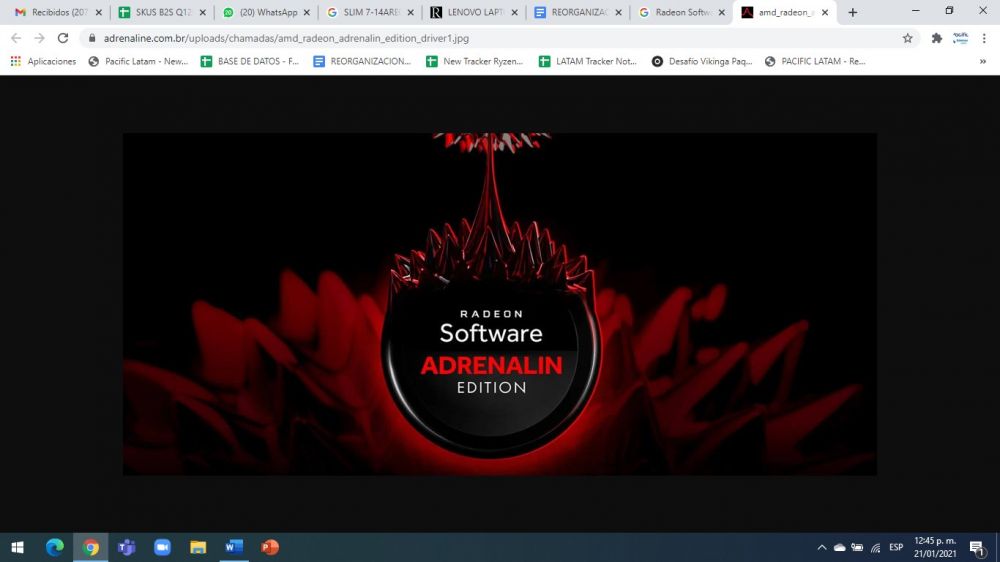Open the Chrome extensions puzzle icon
1000x562 pixels.
[936, 38]
